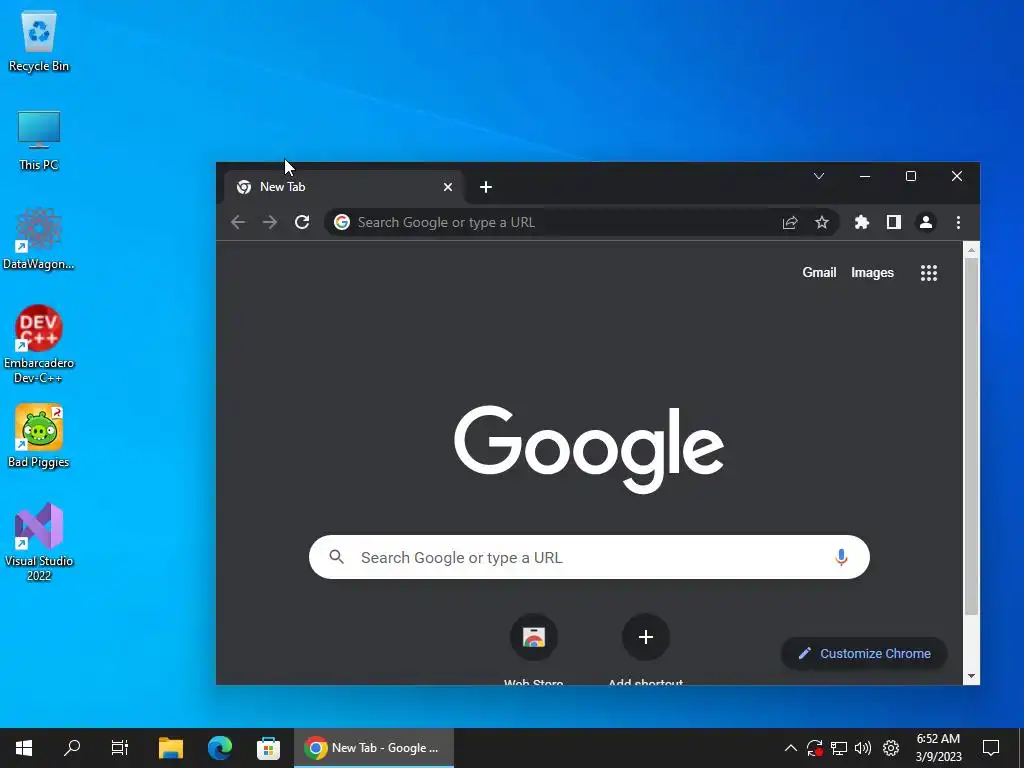Image resolution: width=1024 pixels, height=768 pixels.
Task: Close the New Tab tab
Action: [448, 187]
